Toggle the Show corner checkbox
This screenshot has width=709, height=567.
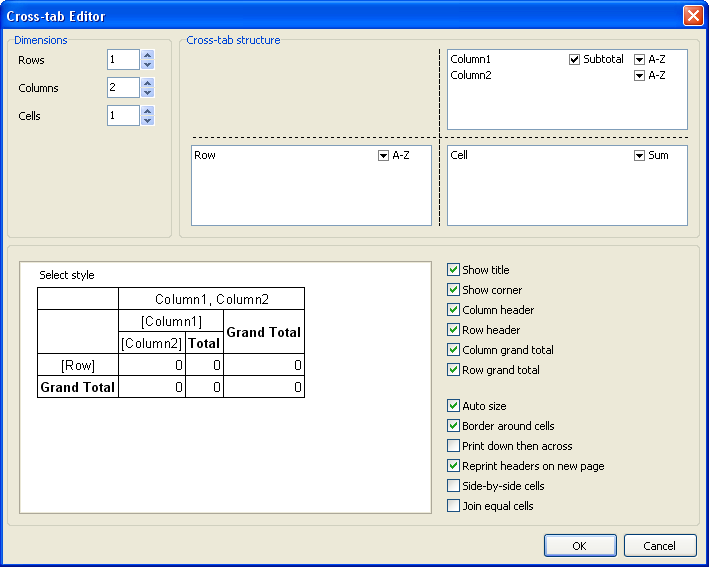[x=454, y=290]
